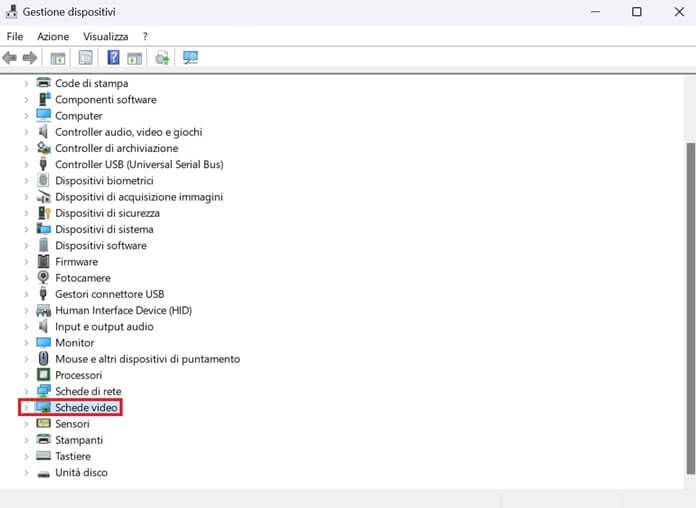Viewport: 696px width, 508px height.
Task: Click the Processori chip icon
Action: point(44,375)
